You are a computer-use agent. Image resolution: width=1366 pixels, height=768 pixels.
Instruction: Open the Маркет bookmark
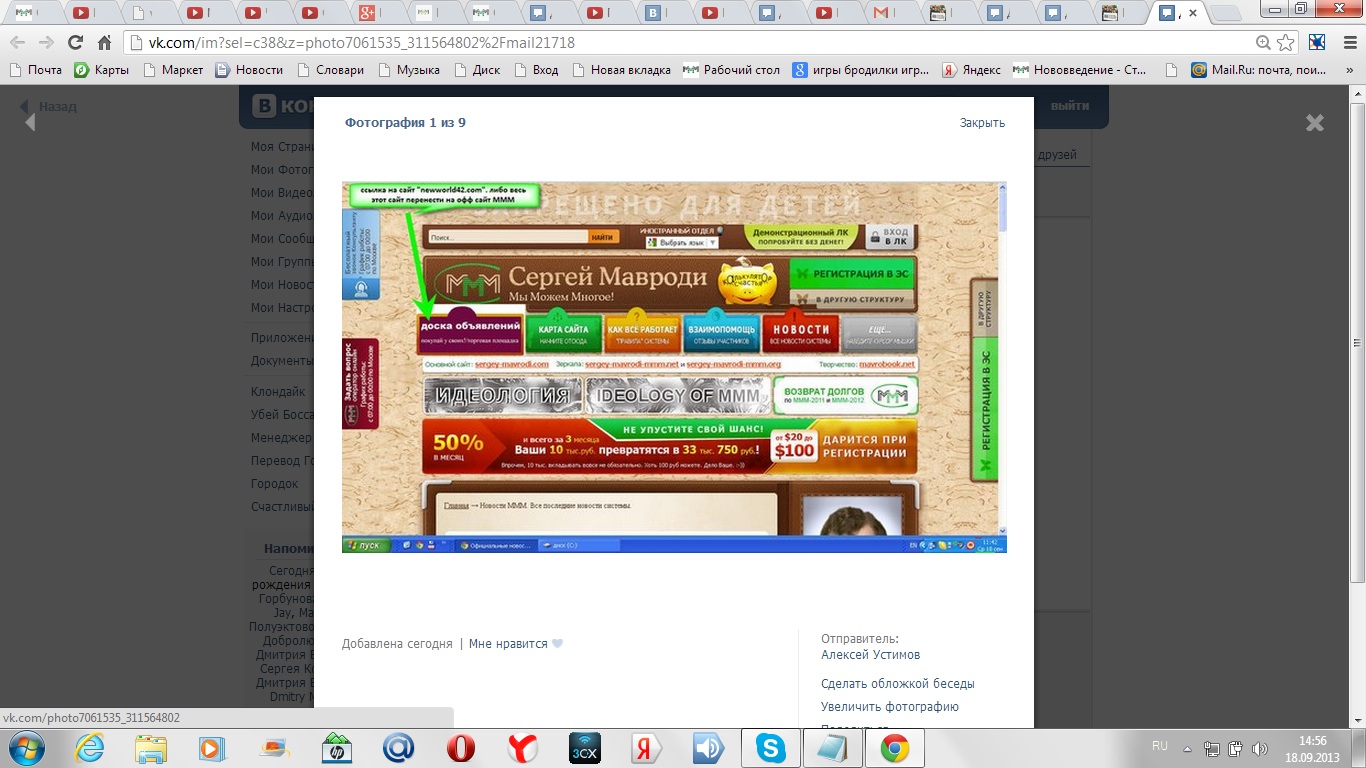tap(173, 70)
